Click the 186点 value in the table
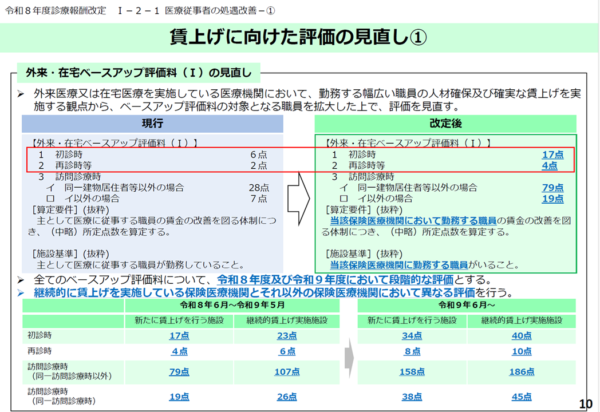Viewport: 600px width, 412px height. click(521, 371)
